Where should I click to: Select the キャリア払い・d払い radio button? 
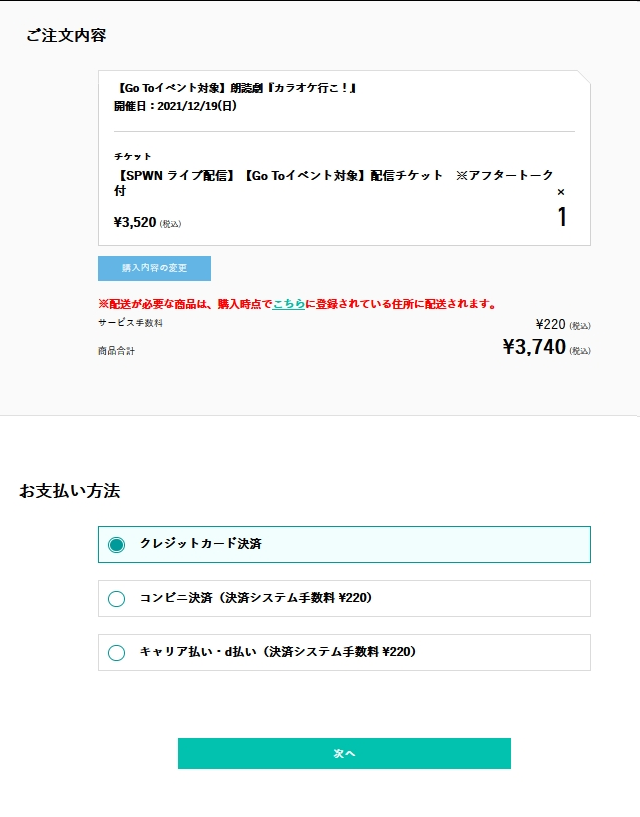pyautogui.click(x=116, y=653)
